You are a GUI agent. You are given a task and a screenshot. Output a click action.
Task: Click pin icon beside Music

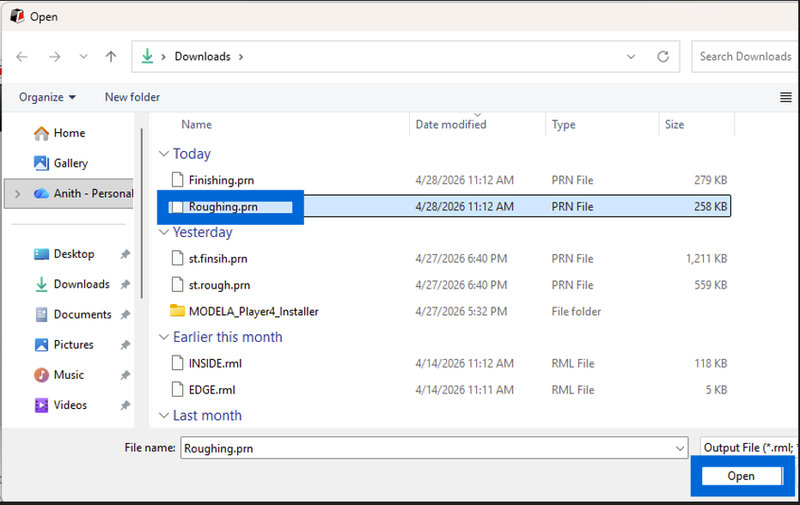tap(125, 375)
